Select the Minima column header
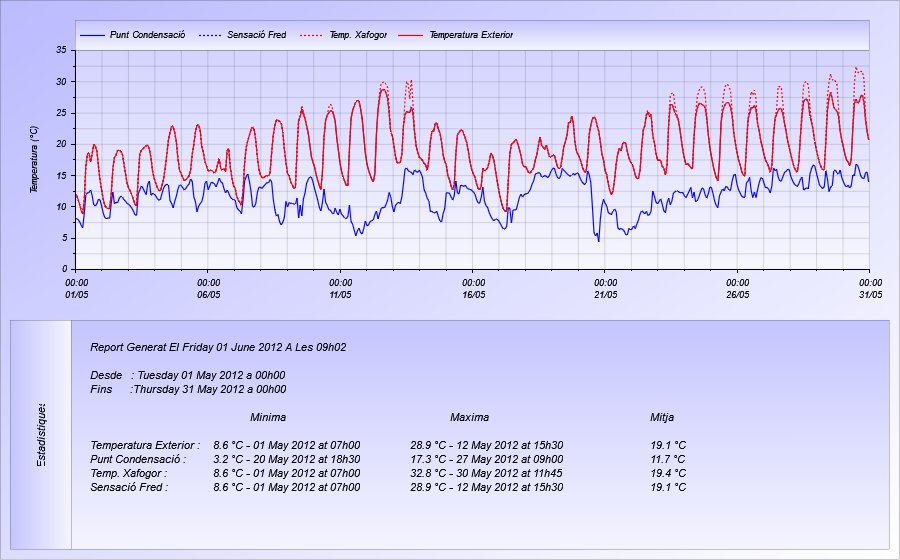Screen dimensions: 900x560 click(x=268, y=417)
